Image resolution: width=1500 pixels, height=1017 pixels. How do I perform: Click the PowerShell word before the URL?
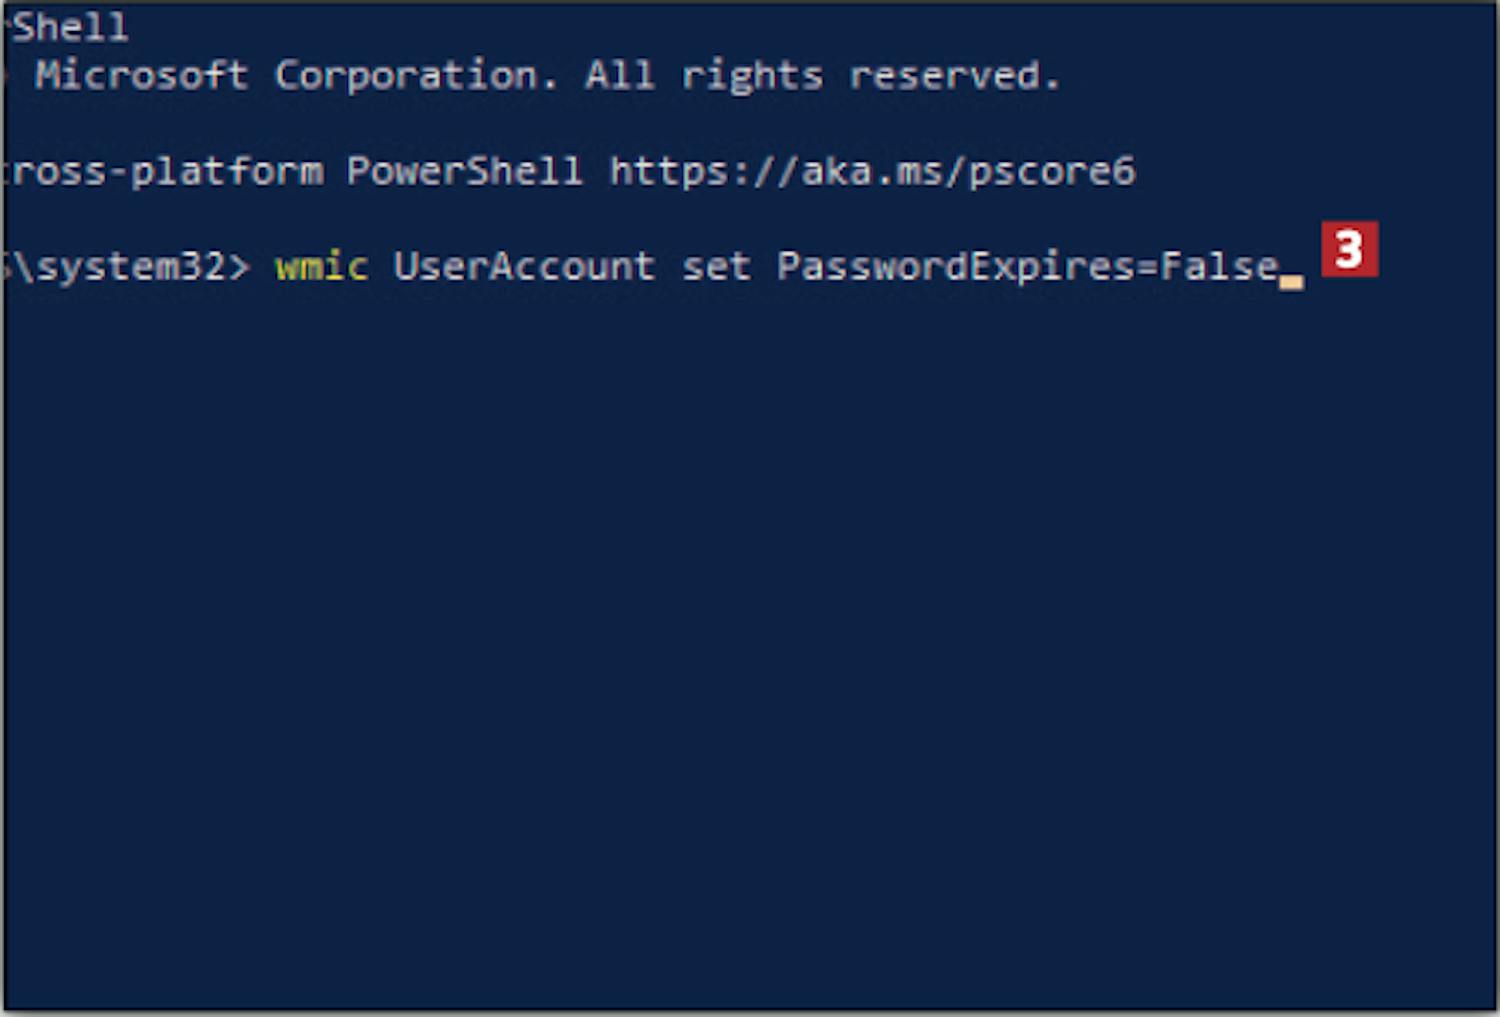pyautogui.click(x=464, y=171)
